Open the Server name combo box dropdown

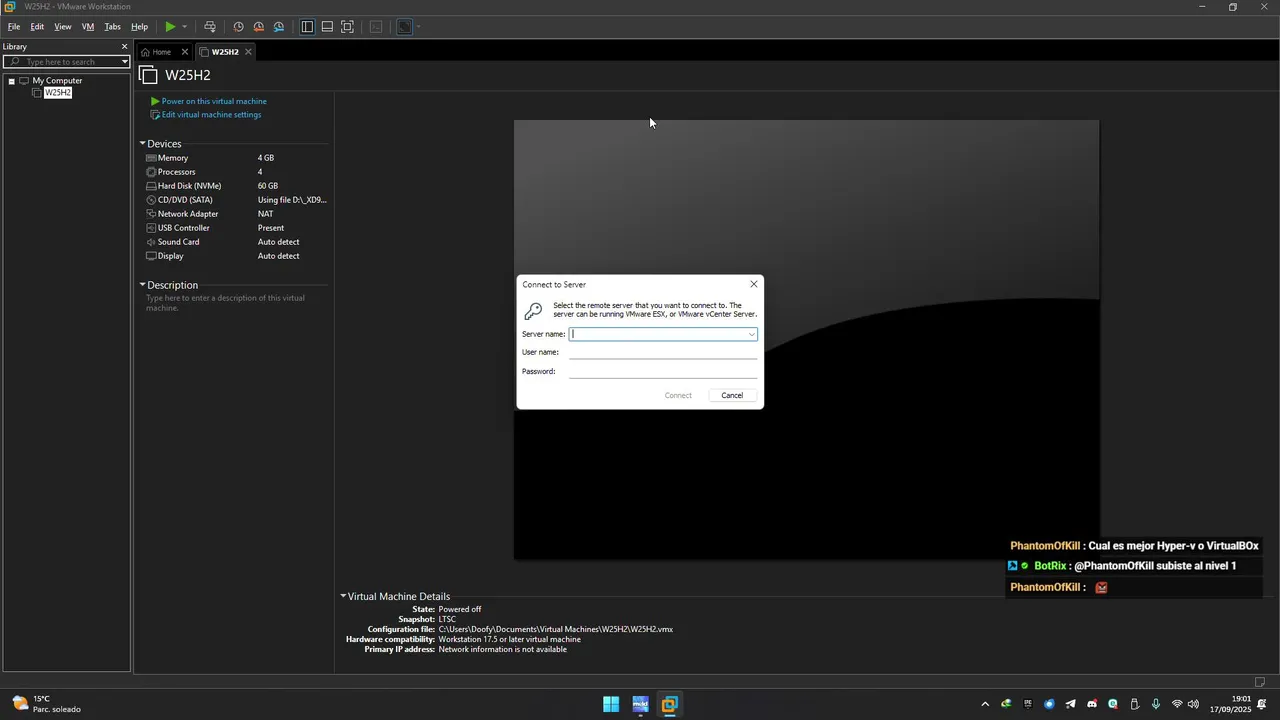pos(751,334)
